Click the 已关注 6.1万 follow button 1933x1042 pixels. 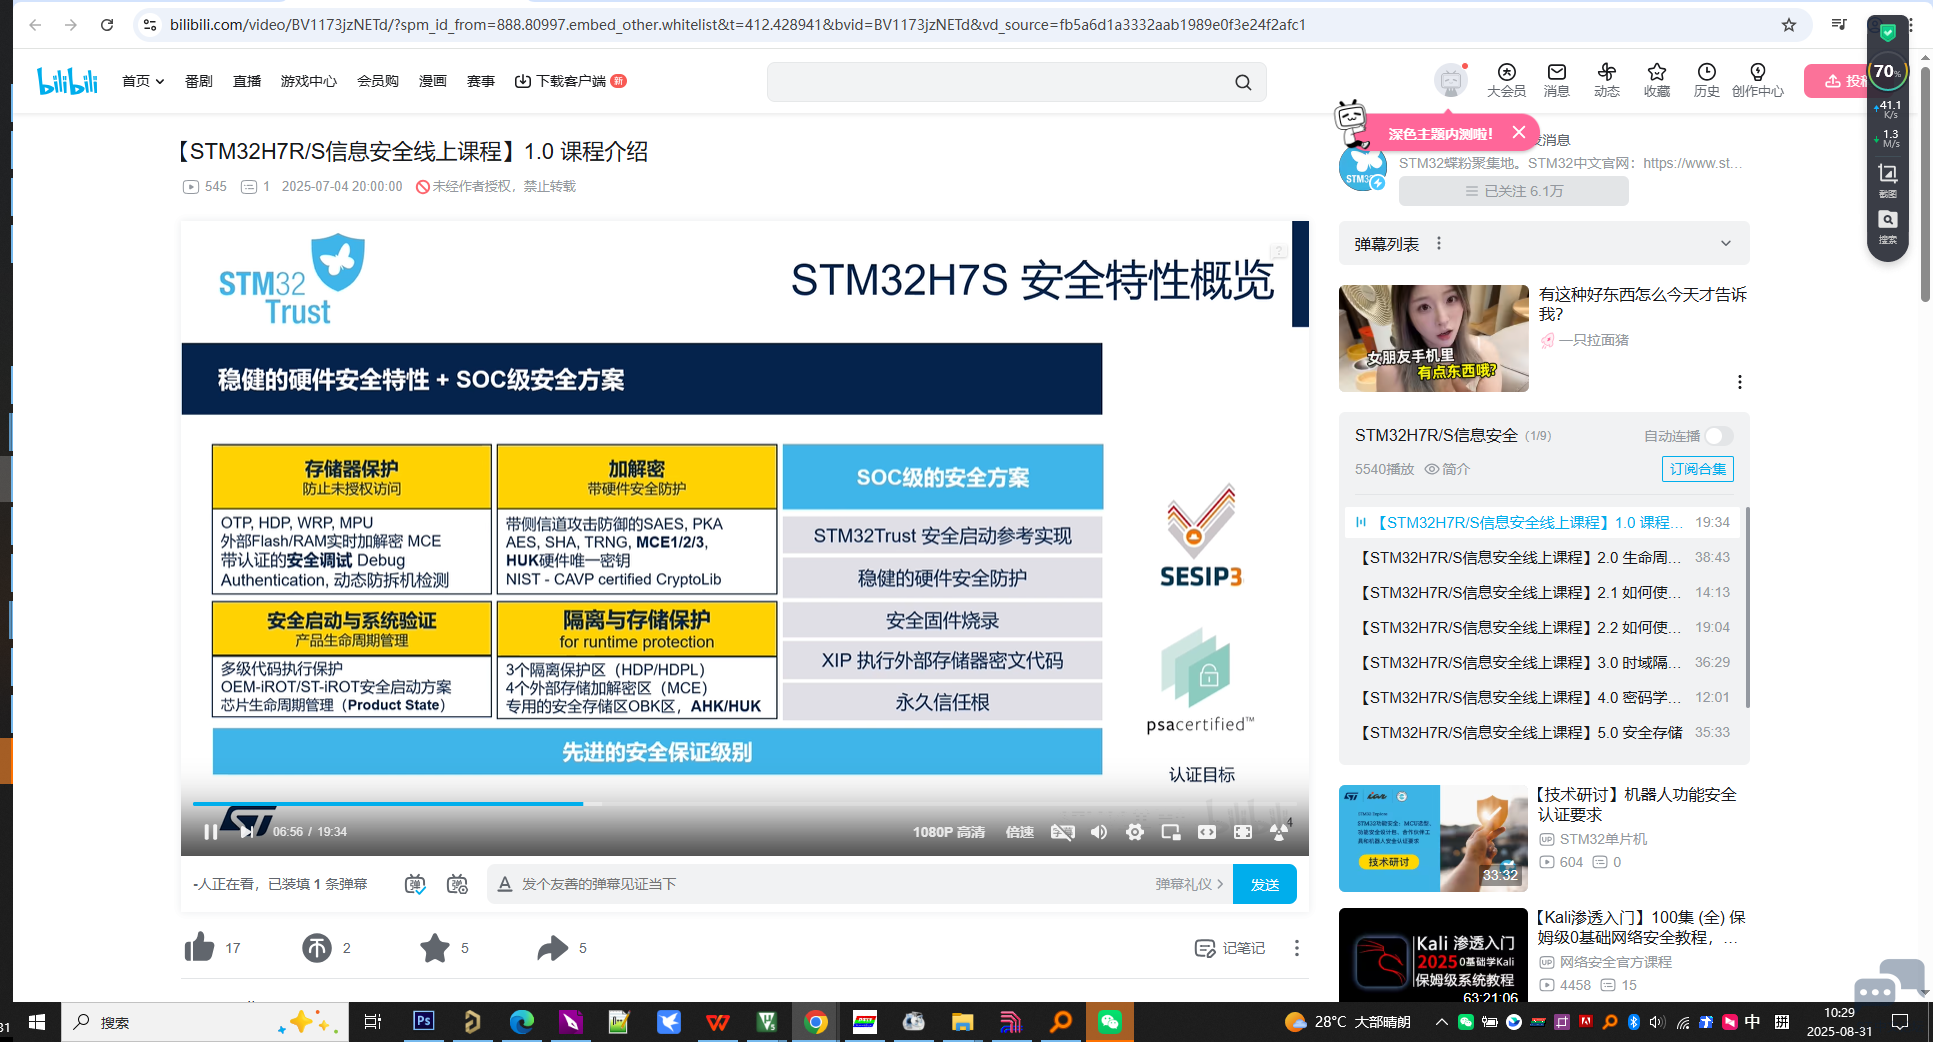pyautogui.click(x=1514, y=191)
